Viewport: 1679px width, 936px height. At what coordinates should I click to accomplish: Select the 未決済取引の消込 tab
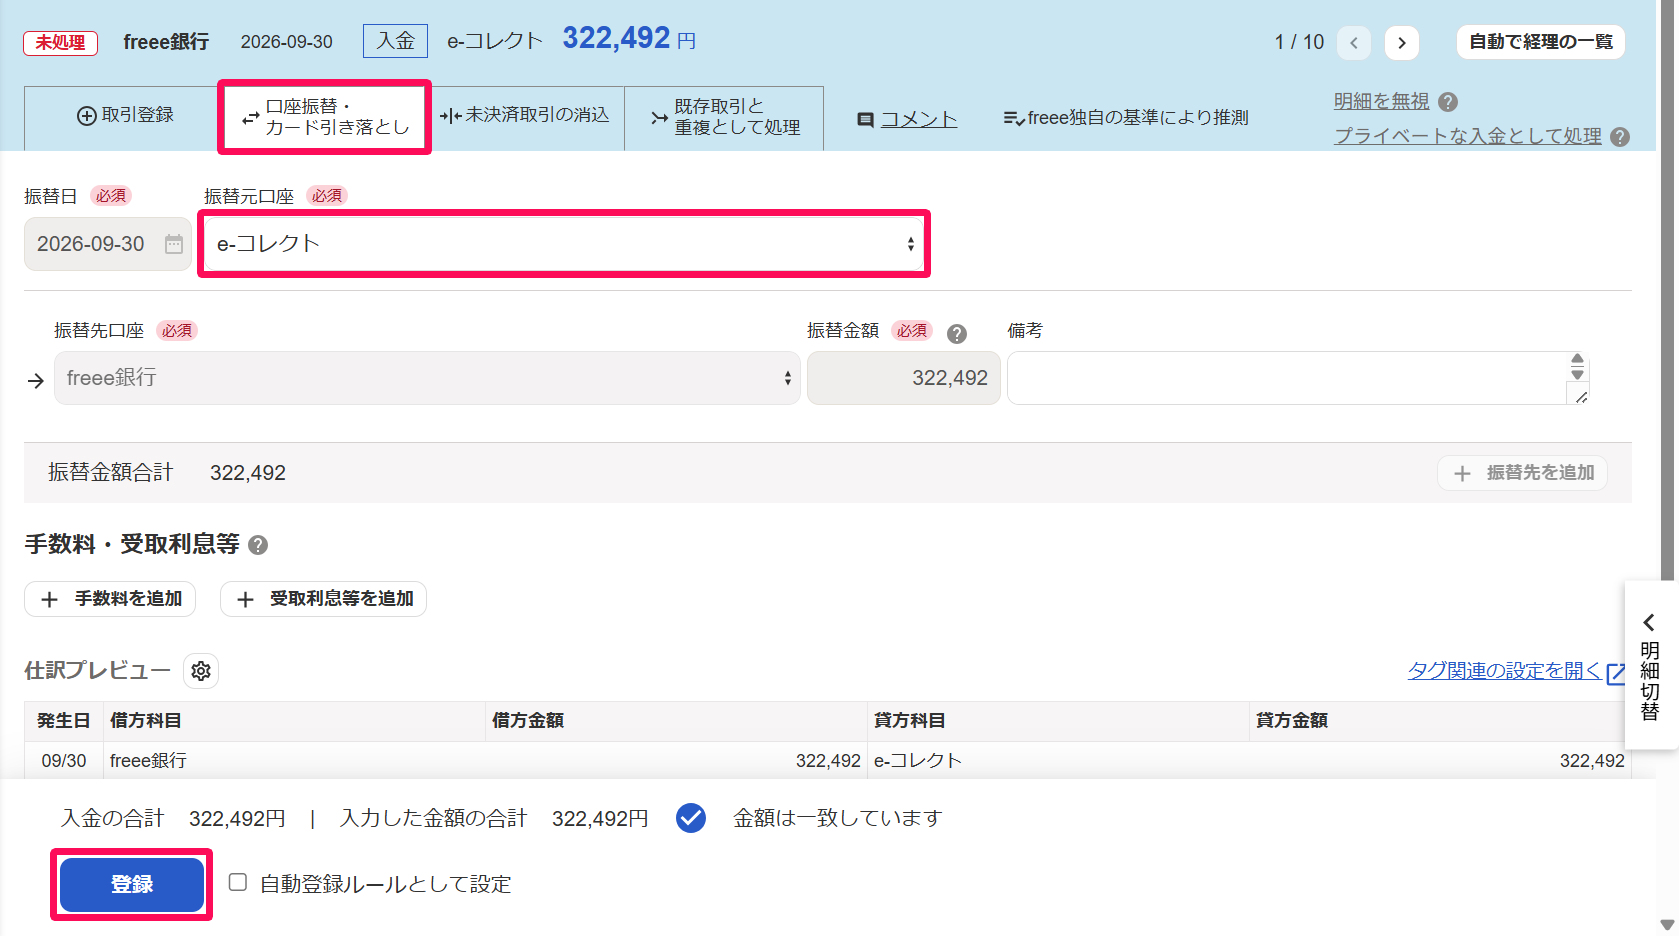pyautogui.click(x=524, y=116)
